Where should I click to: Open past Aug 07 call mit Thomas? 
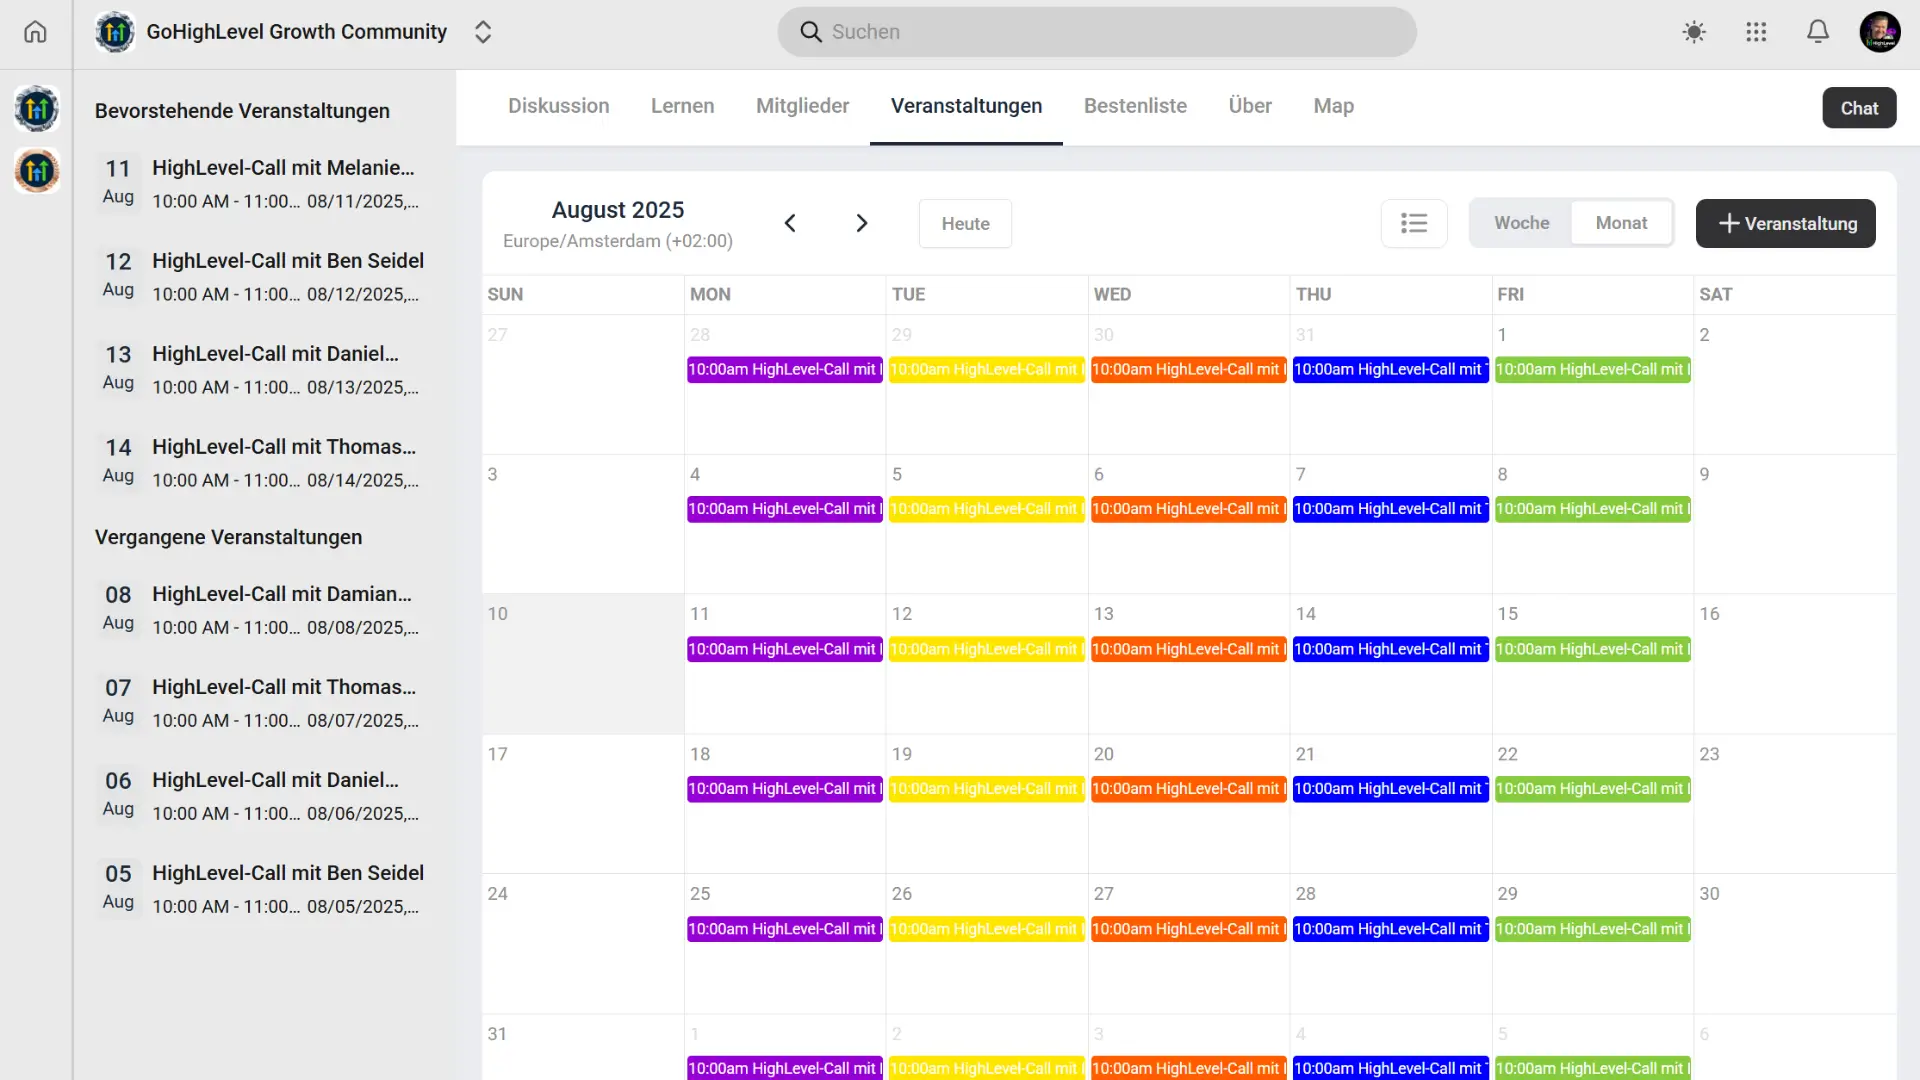pyautogui.click(x=261, y=702)
